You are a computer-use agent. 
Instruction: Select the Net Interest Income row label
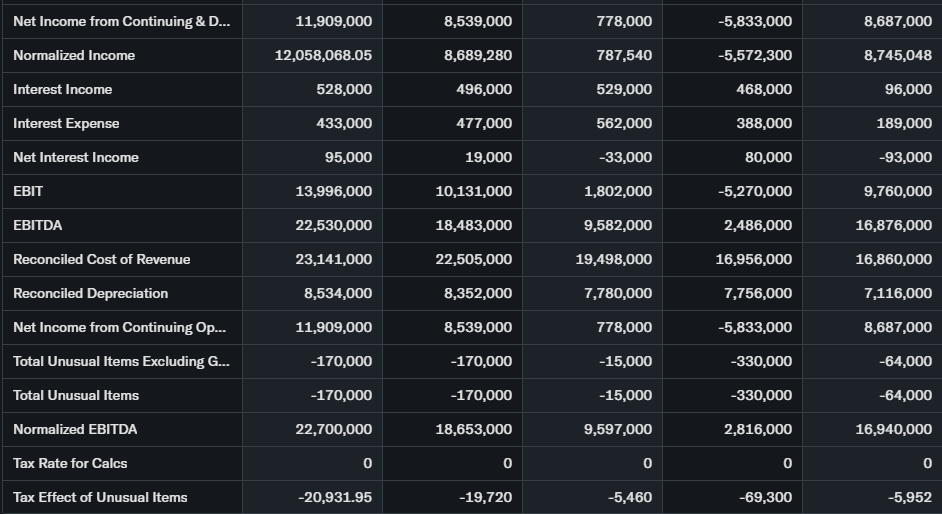pyautogui.click(x=76, y=158)
